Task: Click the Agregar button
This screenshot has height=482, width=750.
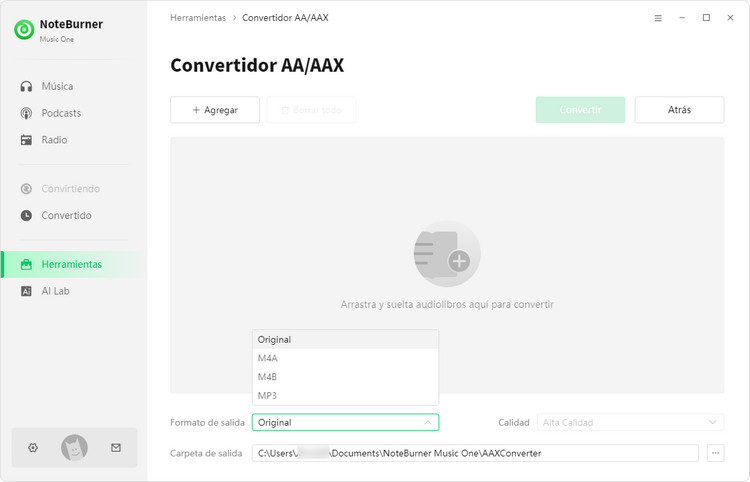Action: pos(215,110)
